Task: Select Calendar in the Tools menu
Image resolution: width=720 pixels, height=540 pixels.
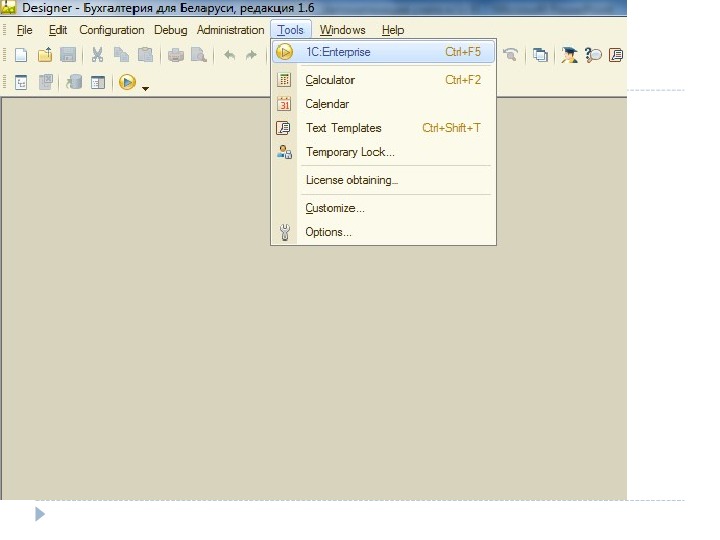Action: click(x=383, y=104)
